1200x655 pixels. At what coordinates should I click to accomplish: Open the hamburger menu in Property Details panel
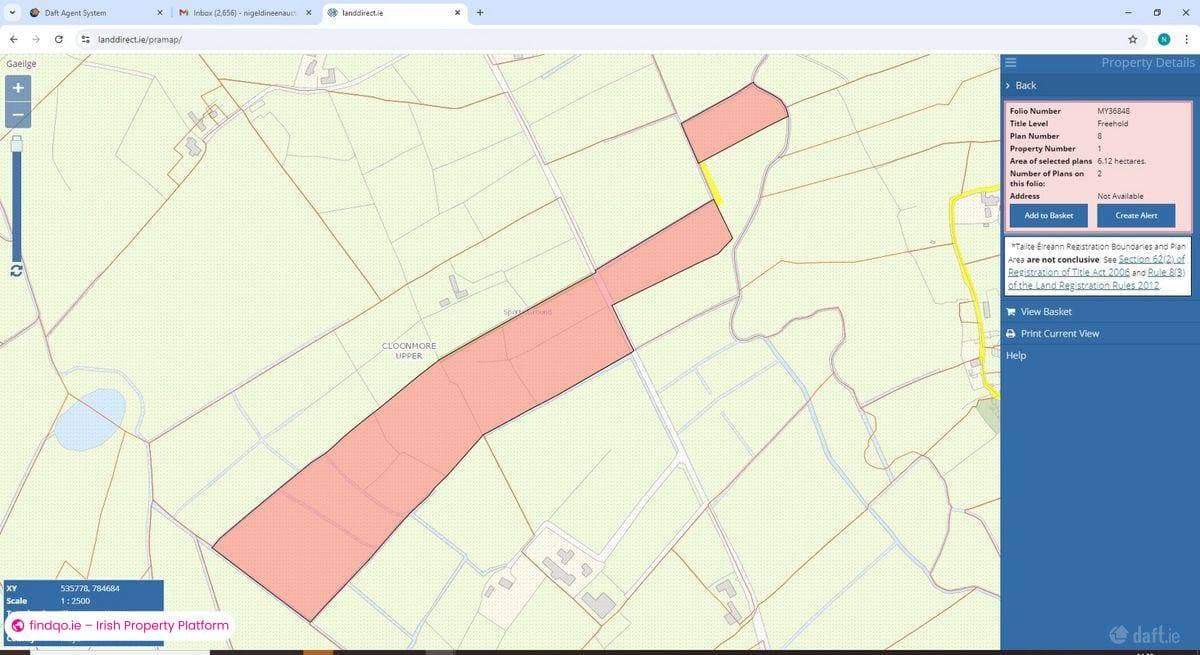(1010, 62)
